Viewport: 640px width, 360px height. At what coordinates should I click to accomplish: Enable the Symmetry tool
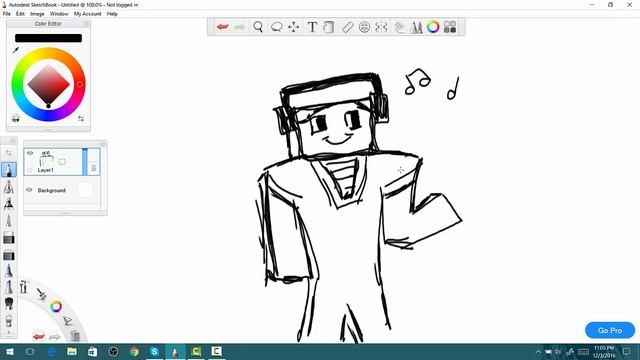[381, 27]
